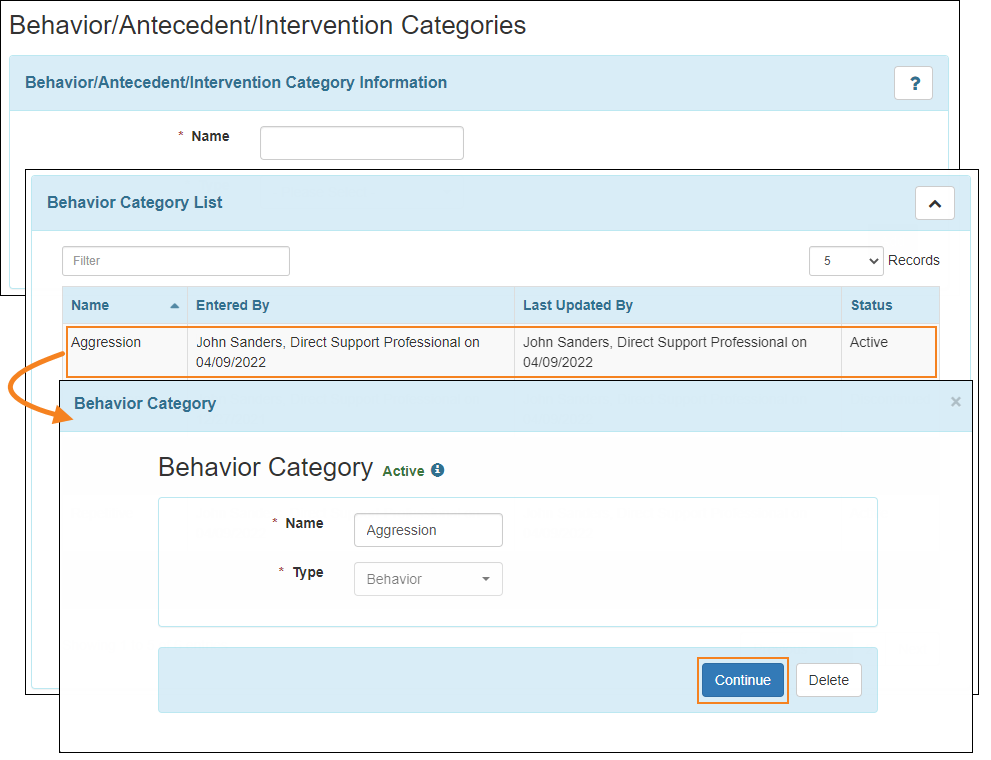Click the empty Name field at the top

tap(361, 142)
